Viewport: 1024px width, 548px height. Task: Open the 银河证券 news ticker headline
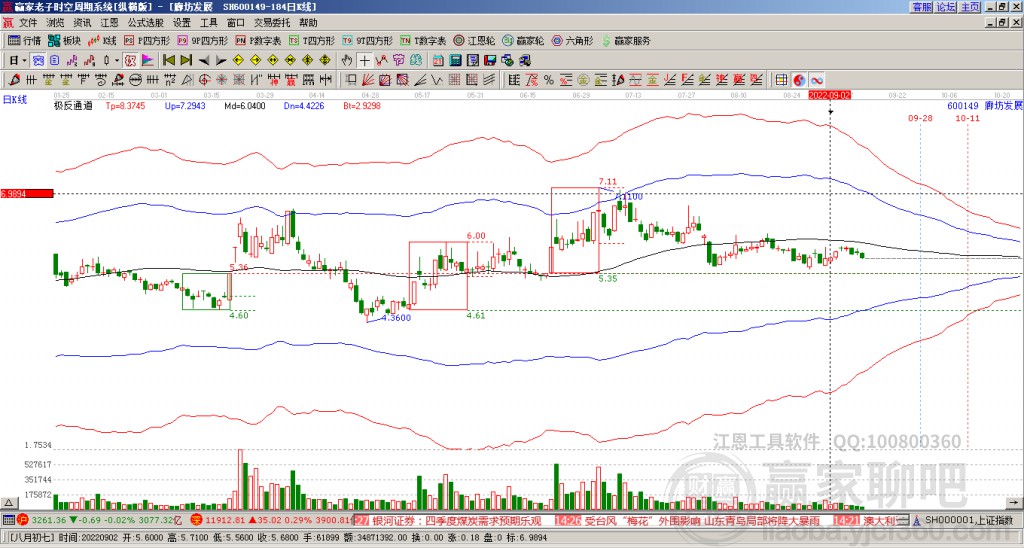coord(456,521)
